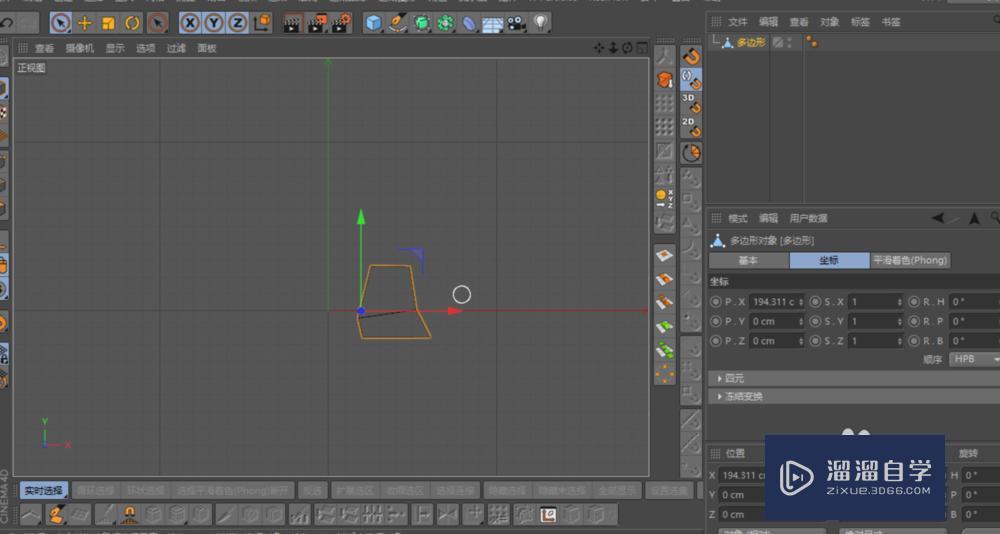Toggle P.Y keyframe radio circle
Viewport: 1000px width, 534px height.
coord(716,322)
